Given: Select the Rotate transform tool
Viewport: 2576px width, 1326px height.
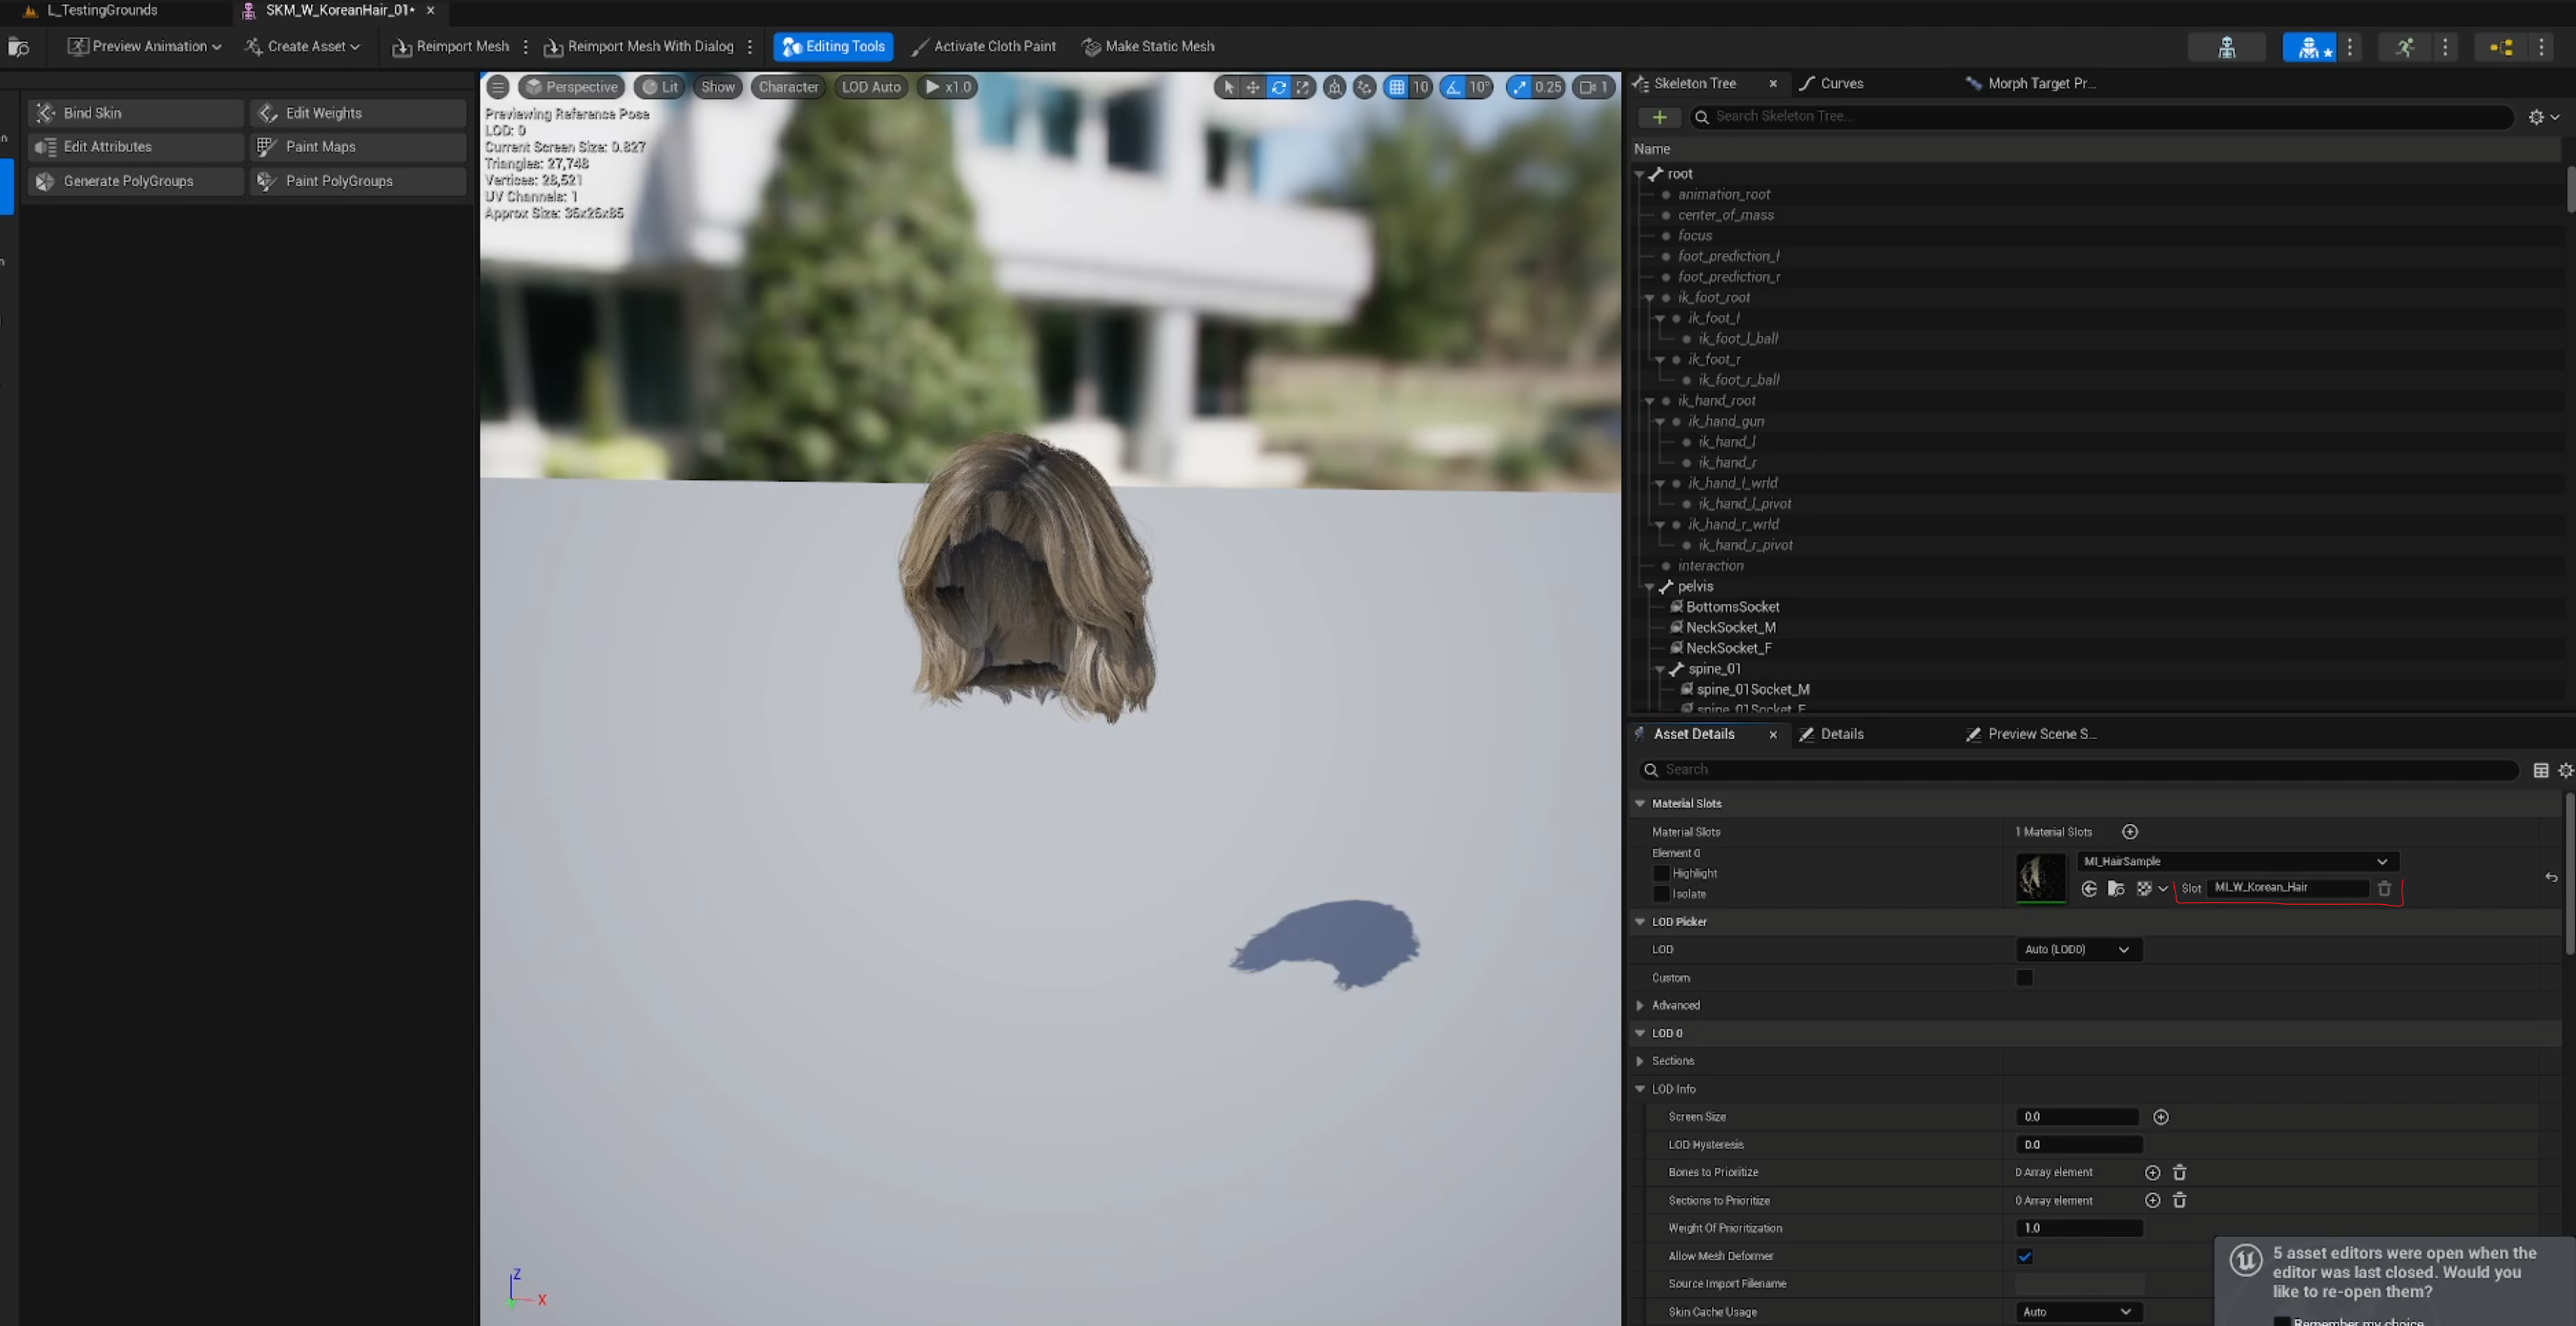Looking at the screenshot, I should point(1278,87).
